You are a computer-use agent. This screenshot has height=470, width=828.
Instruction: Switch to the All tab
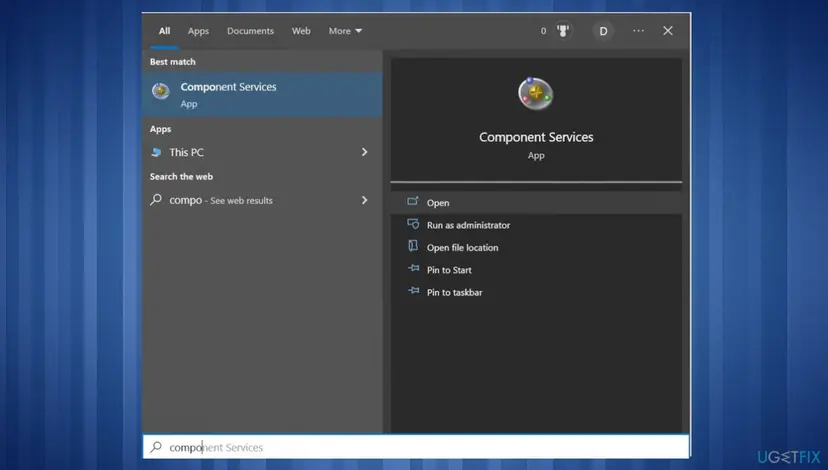tap(164, 31)
